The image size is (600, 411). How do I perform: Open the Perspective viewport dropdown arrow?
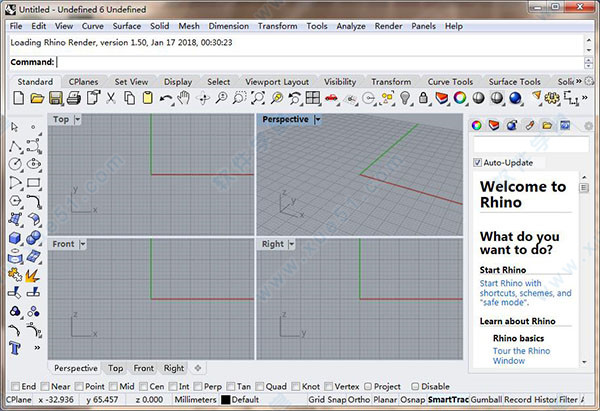[317, 119]
